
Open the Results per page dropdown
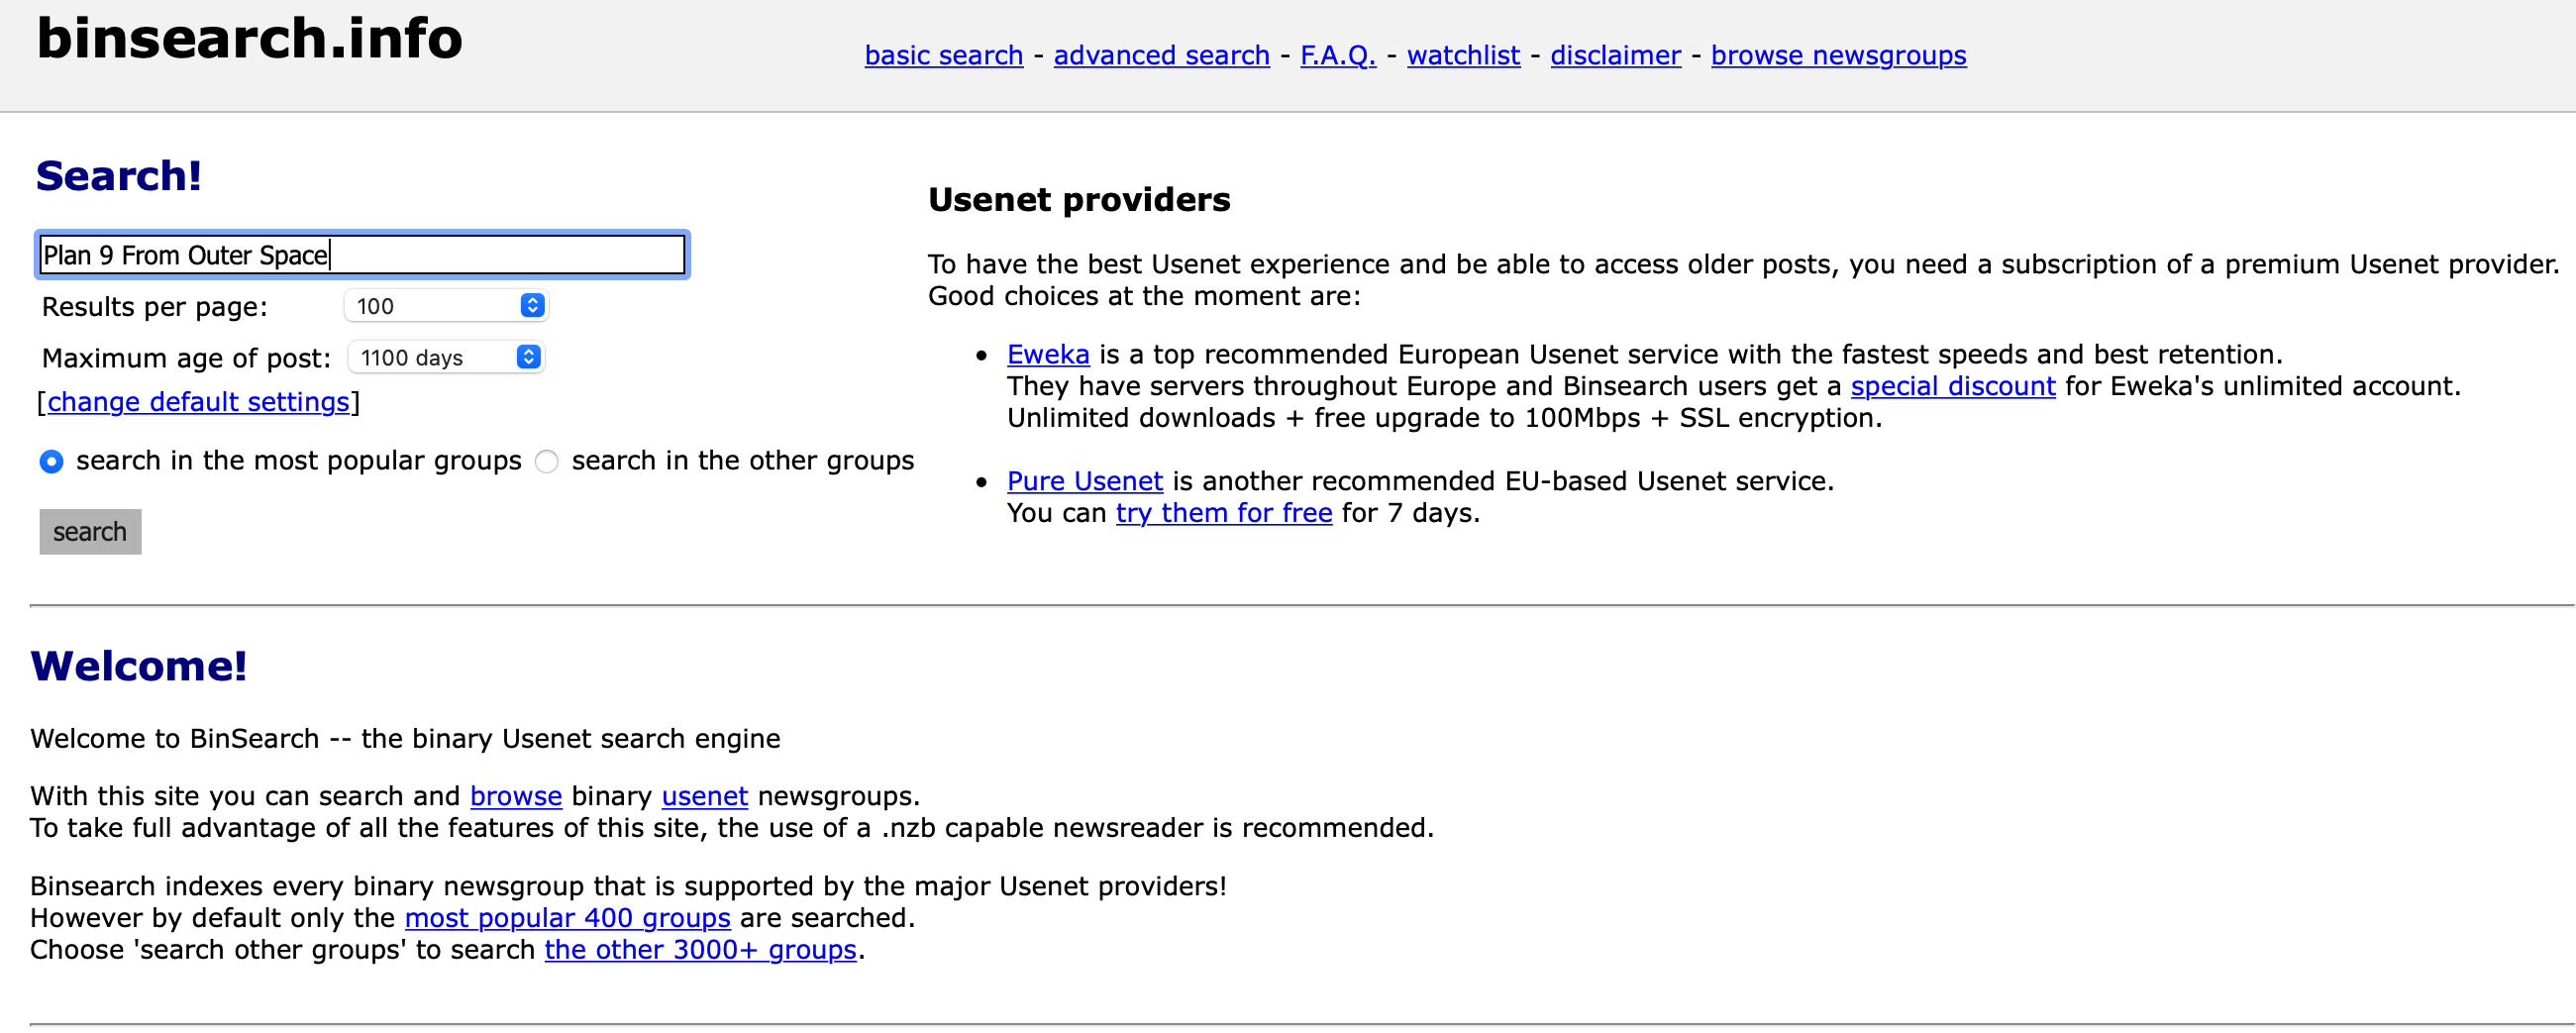click(446, 306)
